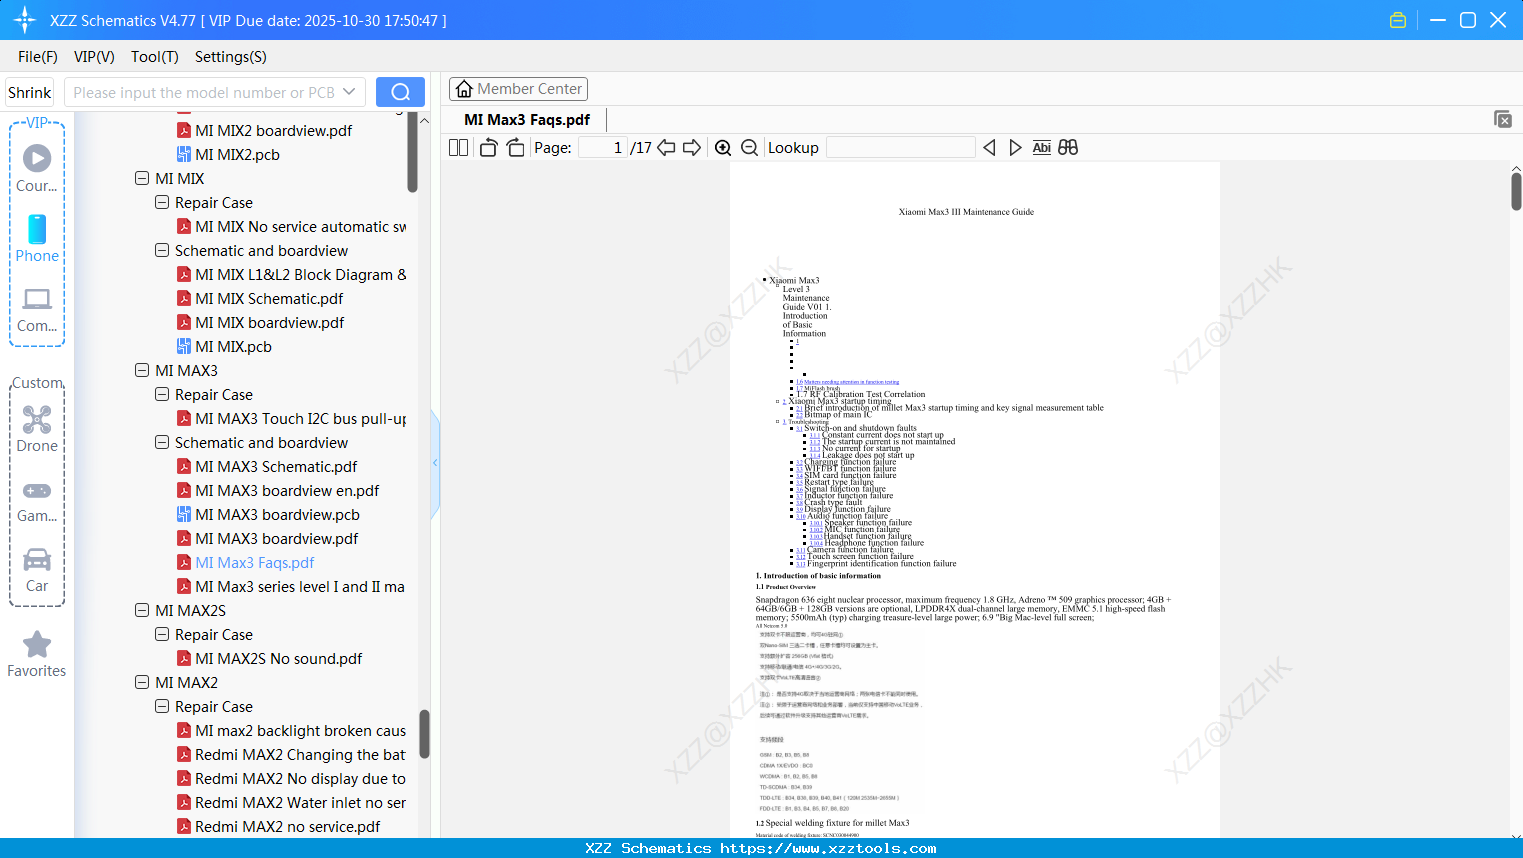Open the VIP(V) menu

[x=94, y=57]
